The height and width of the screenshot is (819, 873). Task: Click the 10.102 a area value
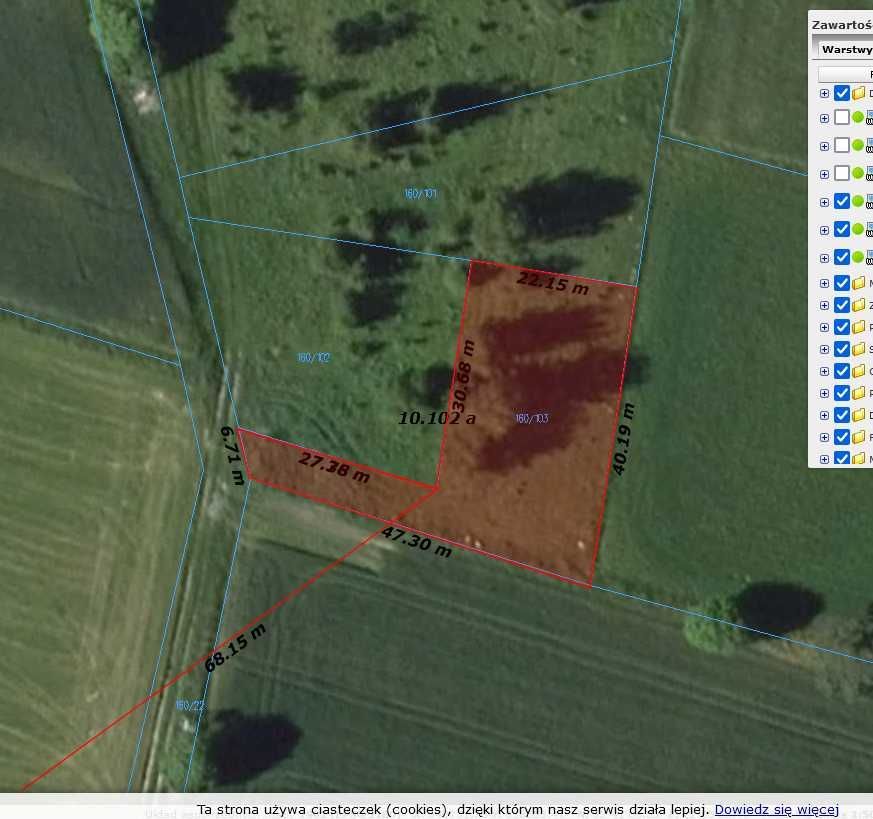(x=437, y=418)
